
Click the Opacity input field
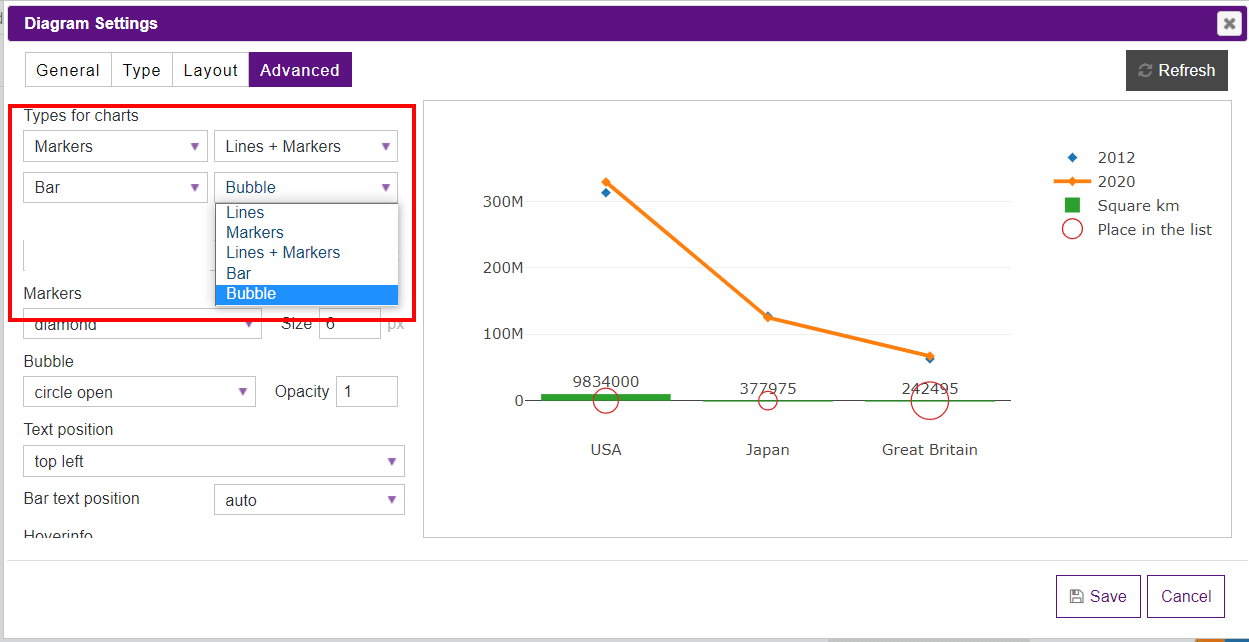point(366,391)
